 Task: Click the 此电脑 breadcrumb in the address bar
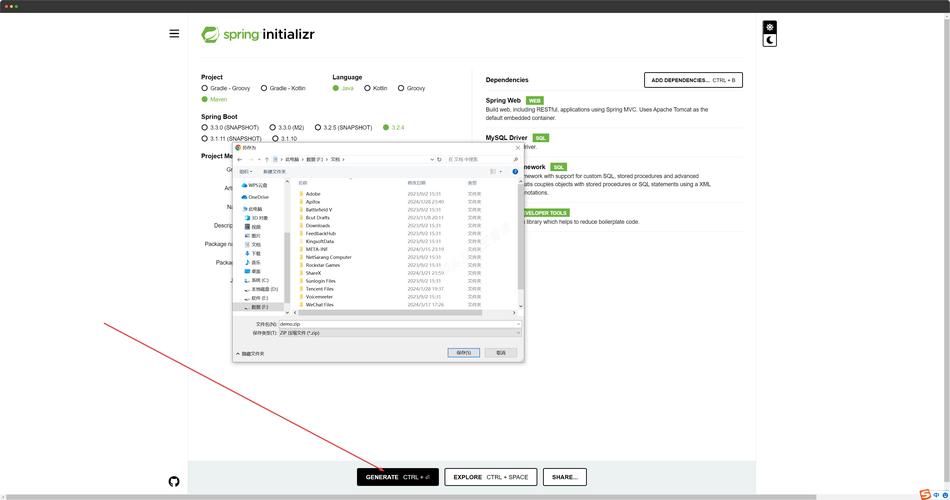[292, 159]
